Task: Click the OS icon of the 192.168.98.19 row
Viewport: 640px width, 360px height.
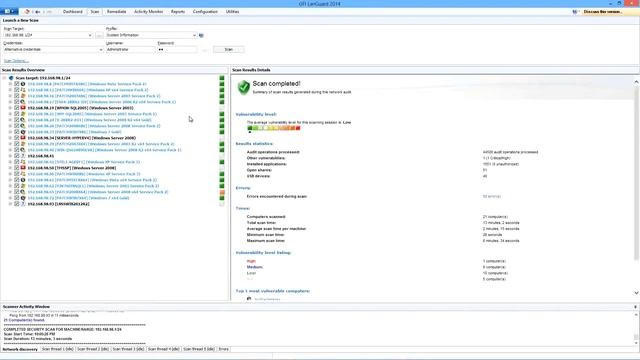Action: pyautogui.click(x=23, y=108)
